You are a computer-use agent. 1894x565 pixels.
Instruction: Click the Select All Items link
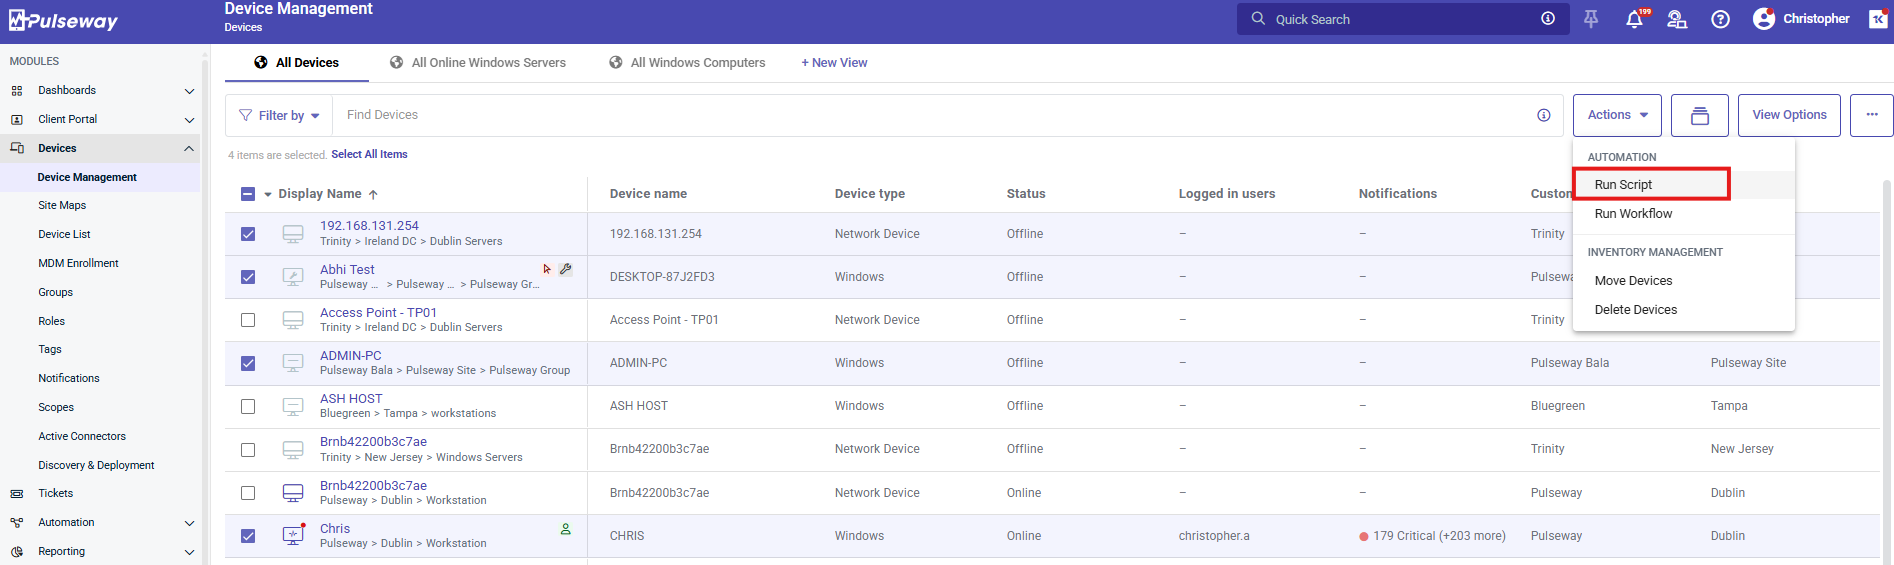pos(369,154)
